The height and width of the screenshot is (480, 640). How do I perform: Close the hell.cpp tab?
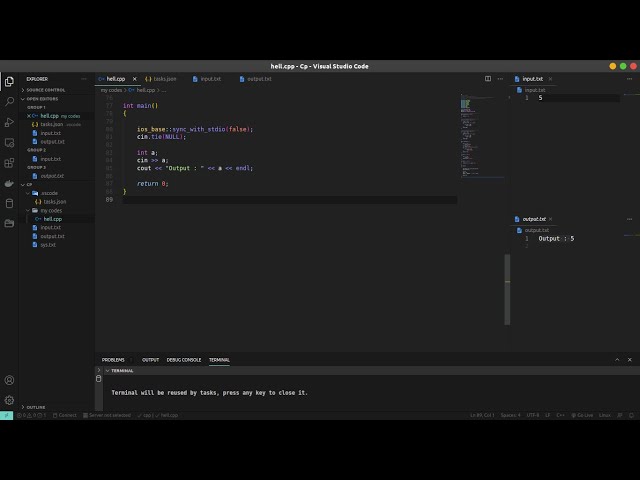pyautogui.click(x=134, y=79)
